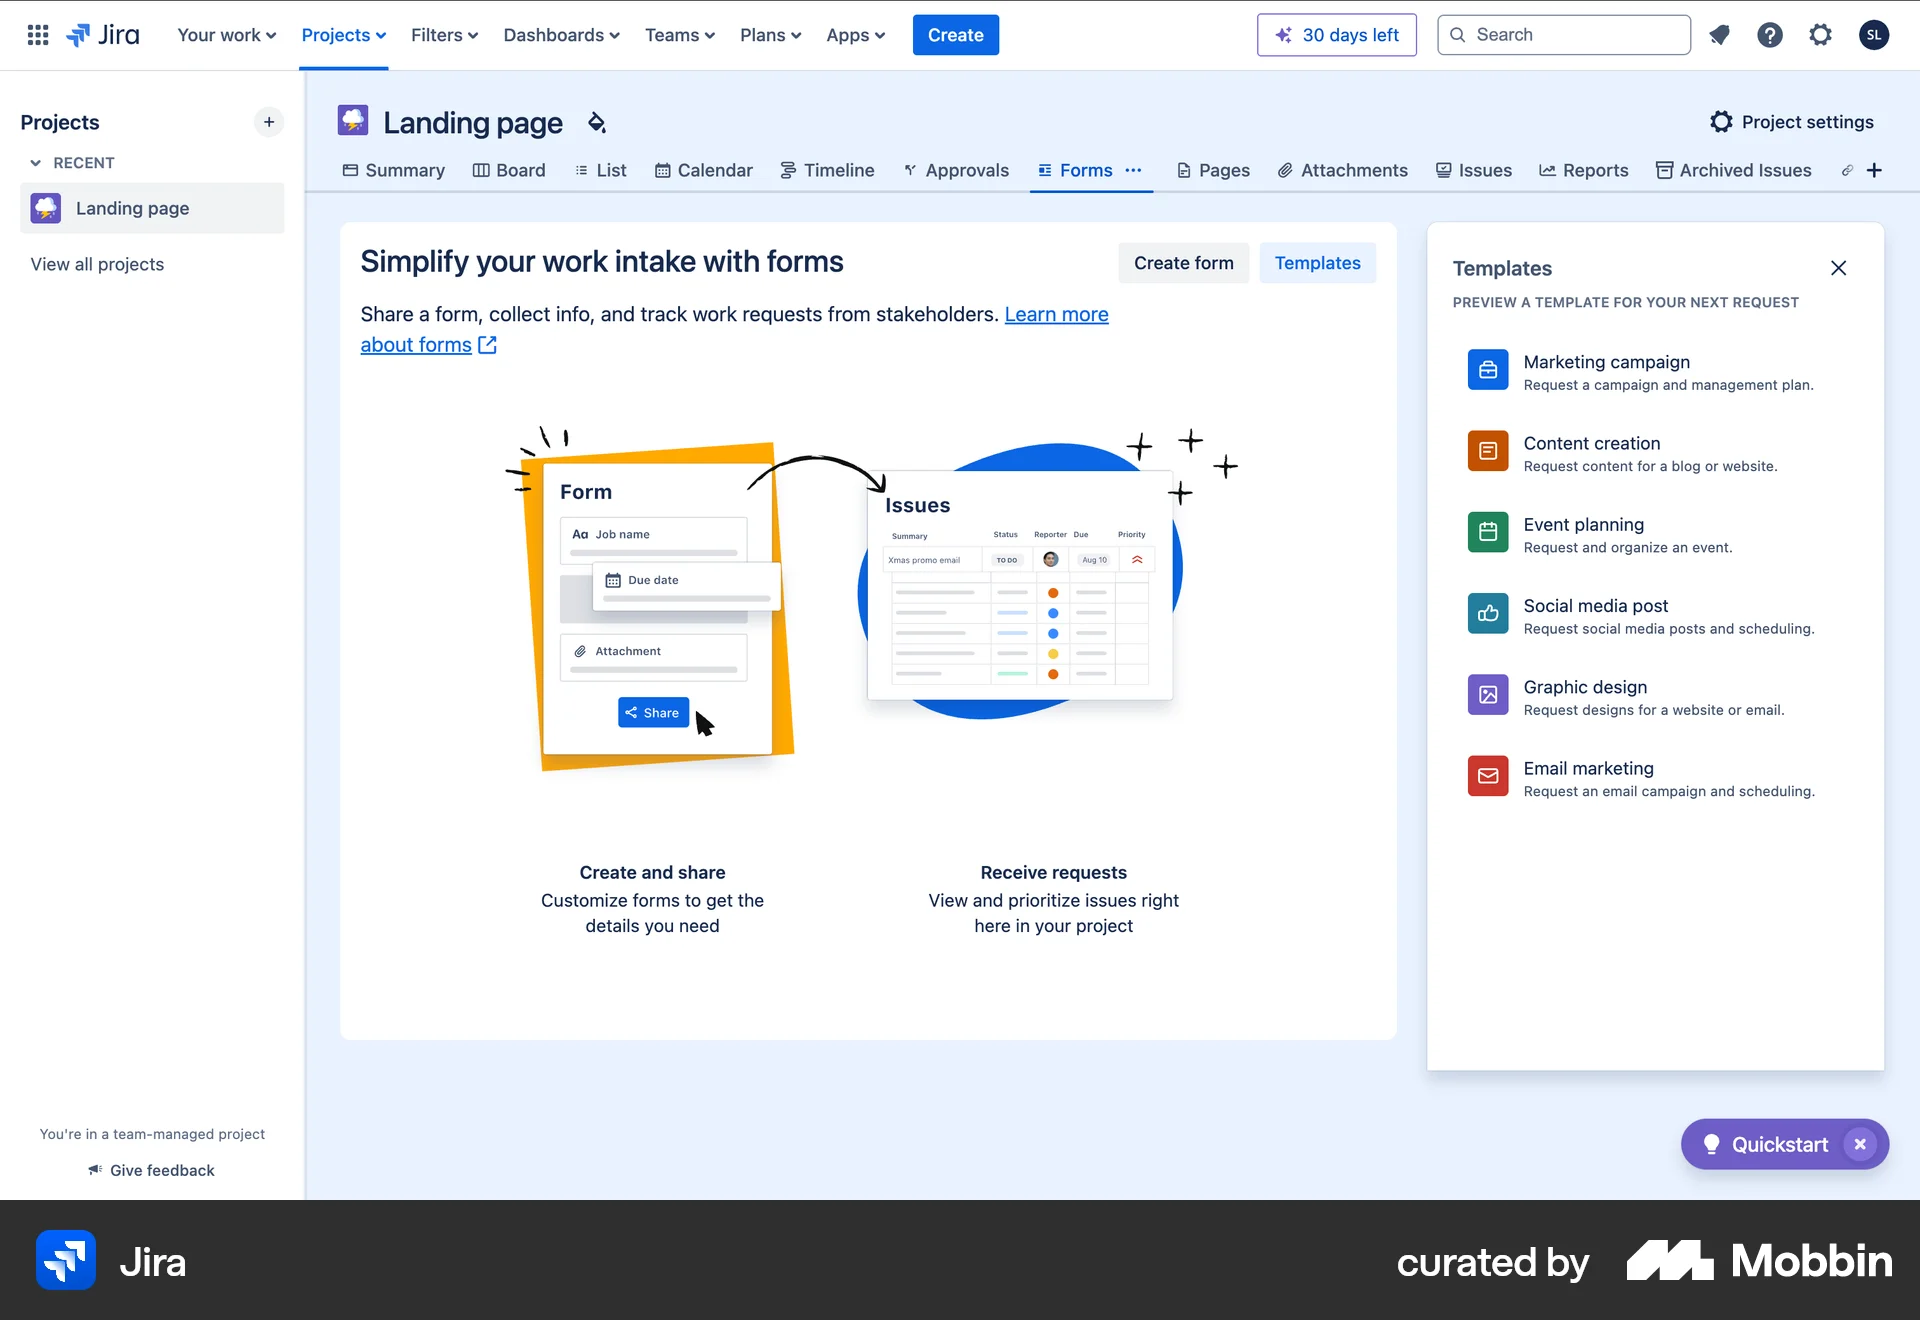
Task: Open the SL profile avatar menu
Action: (x=1875, y=34)
